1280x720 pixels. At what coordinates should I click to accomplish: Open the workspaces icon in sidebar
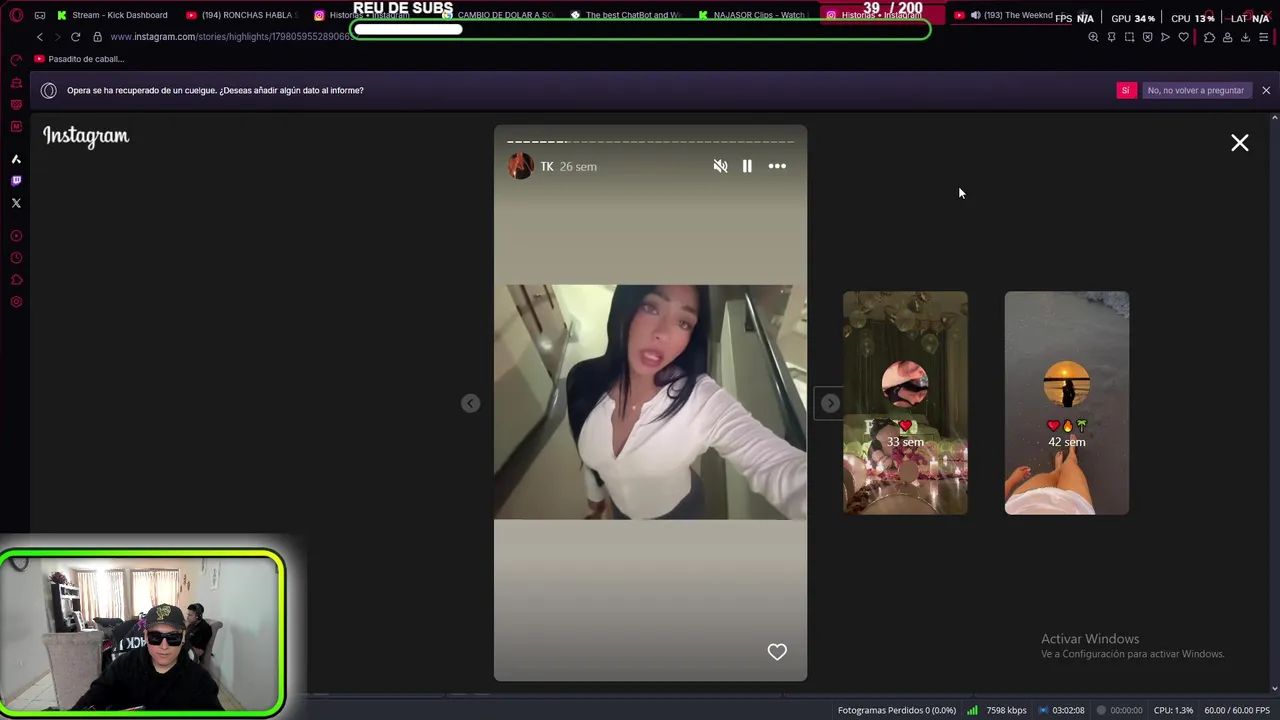(x=16, y=104)
